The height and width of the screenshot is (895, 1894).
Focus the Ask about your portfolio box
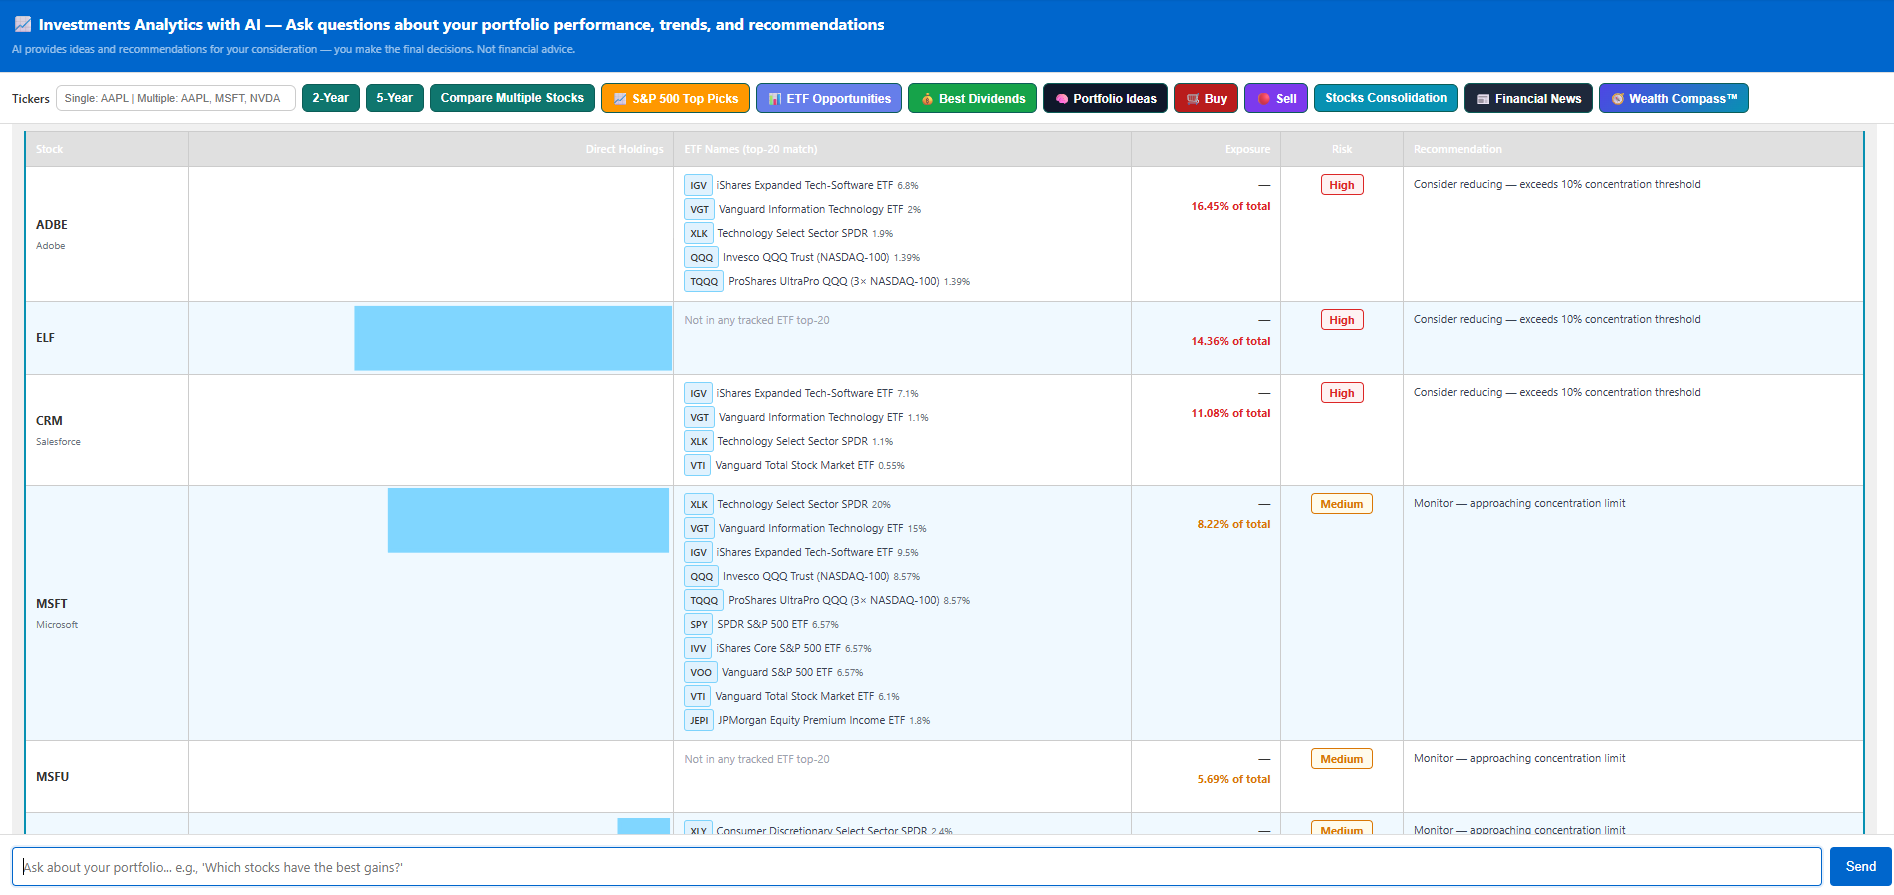[x=916, y=867]
